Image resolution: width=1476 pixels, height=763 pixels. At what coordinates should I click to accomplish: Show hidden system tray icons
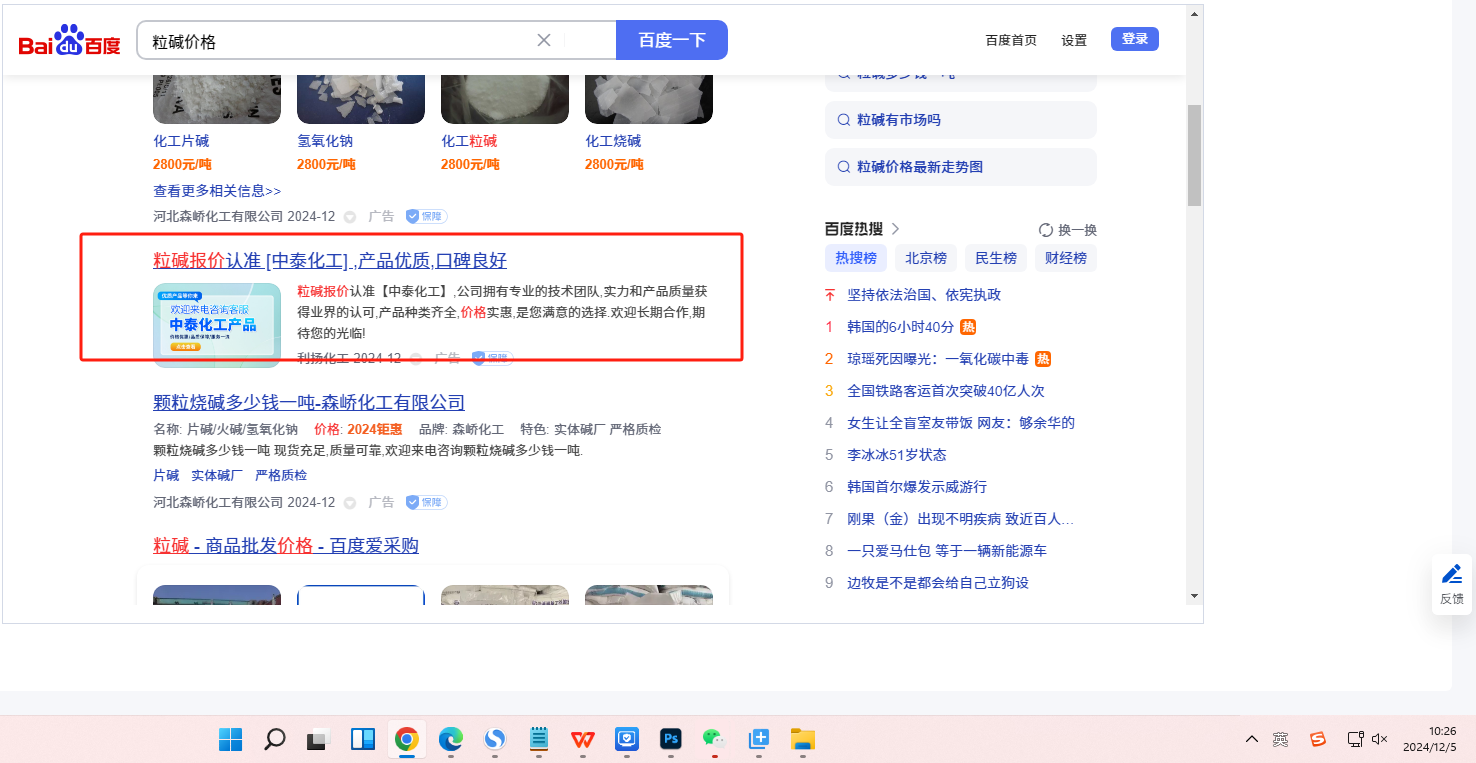pyautogui.click(x=1252, y=739)
